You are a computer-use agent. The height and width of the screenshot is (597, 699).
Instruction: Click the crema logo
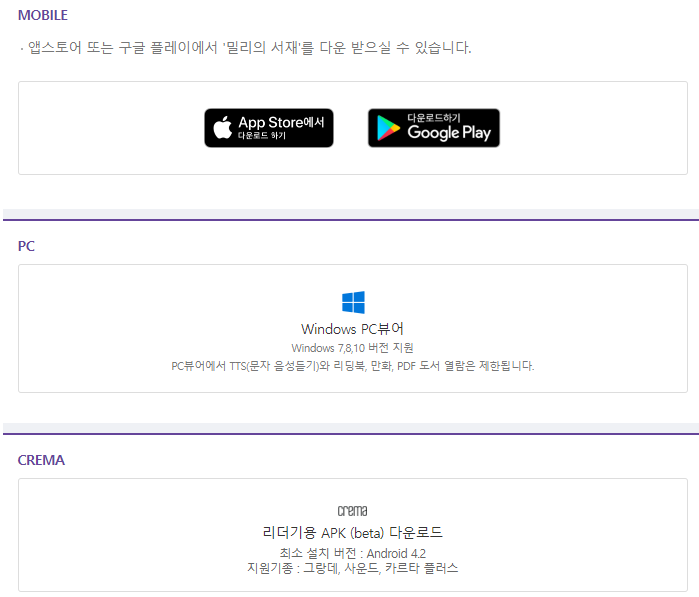352,511
